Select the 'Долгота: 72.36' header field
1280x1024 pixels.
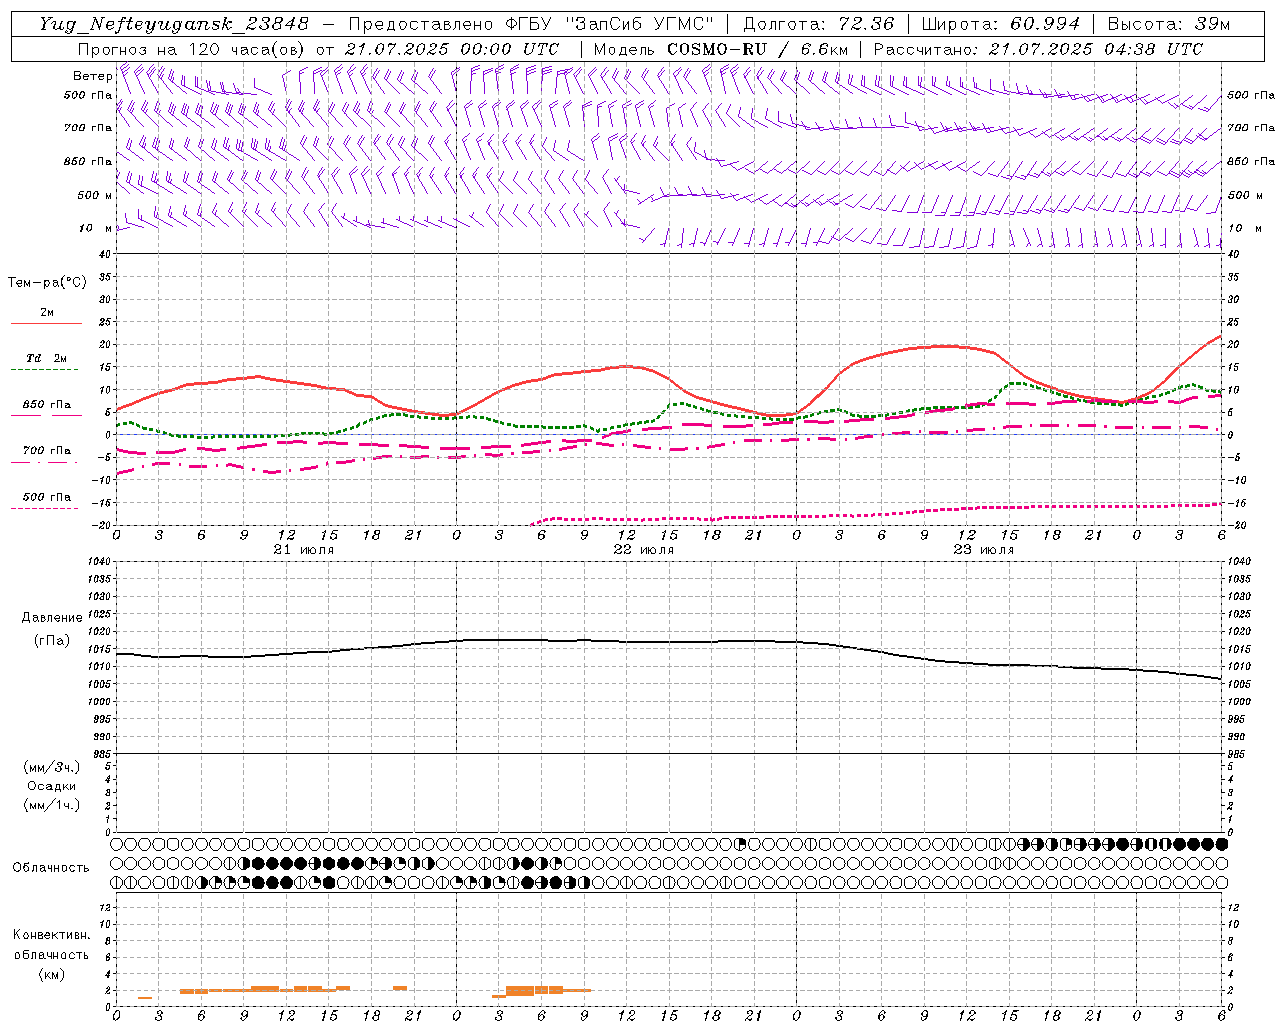click(x=818, y=24)
